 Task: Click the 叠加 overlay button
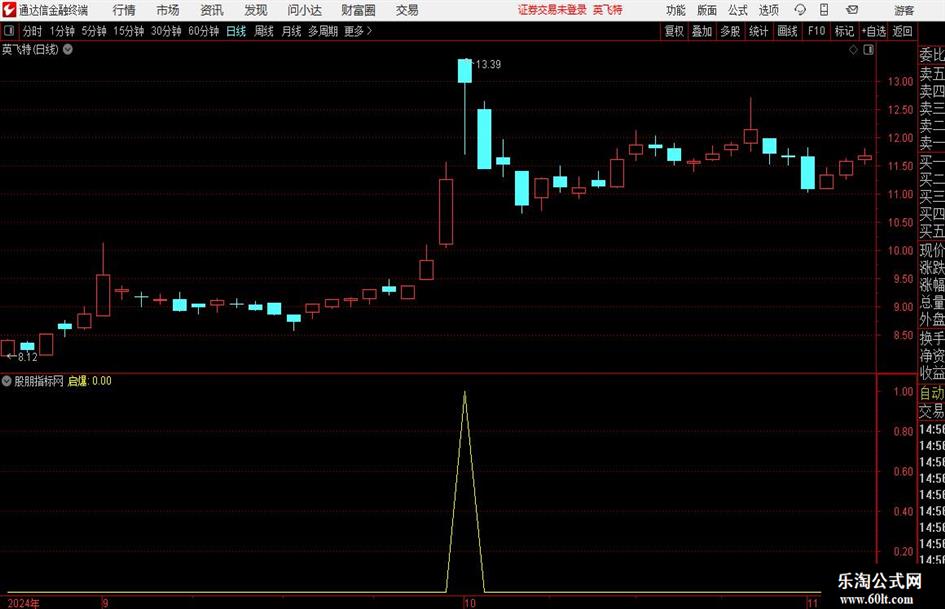(702, 31)
